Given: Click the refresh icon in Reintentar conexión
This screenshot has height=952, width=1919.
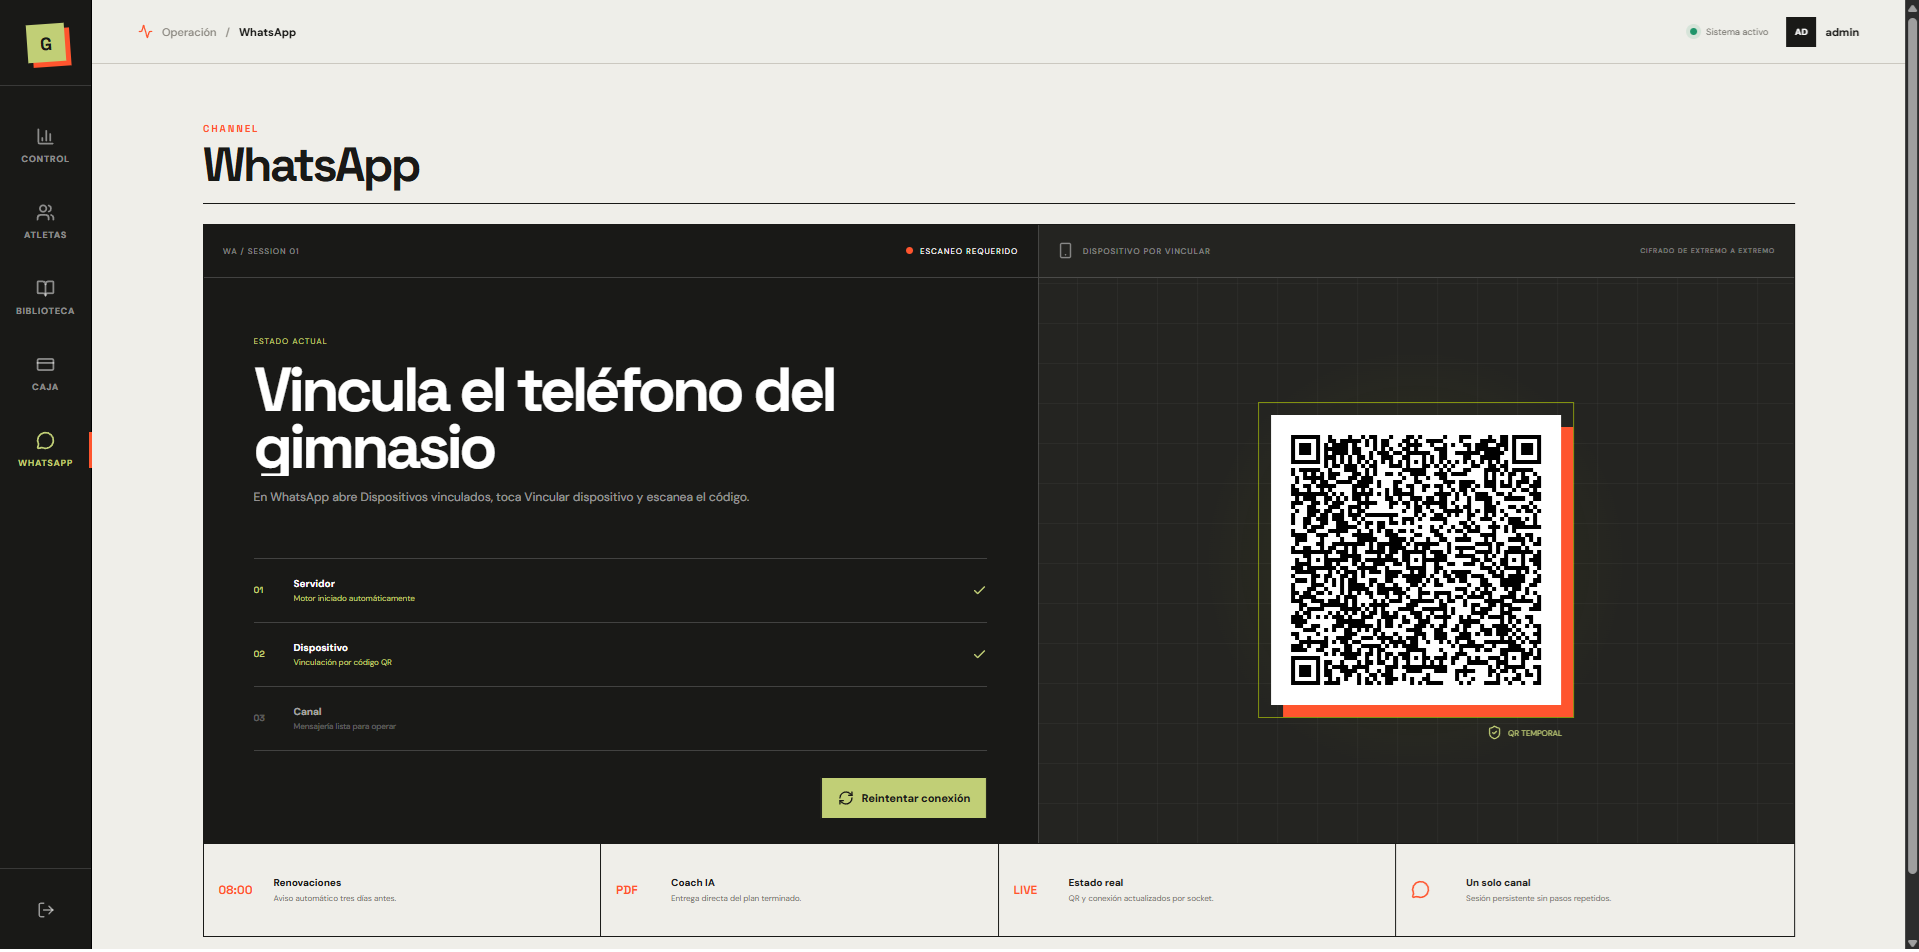Looking at the screenshot, I should 846,798.
